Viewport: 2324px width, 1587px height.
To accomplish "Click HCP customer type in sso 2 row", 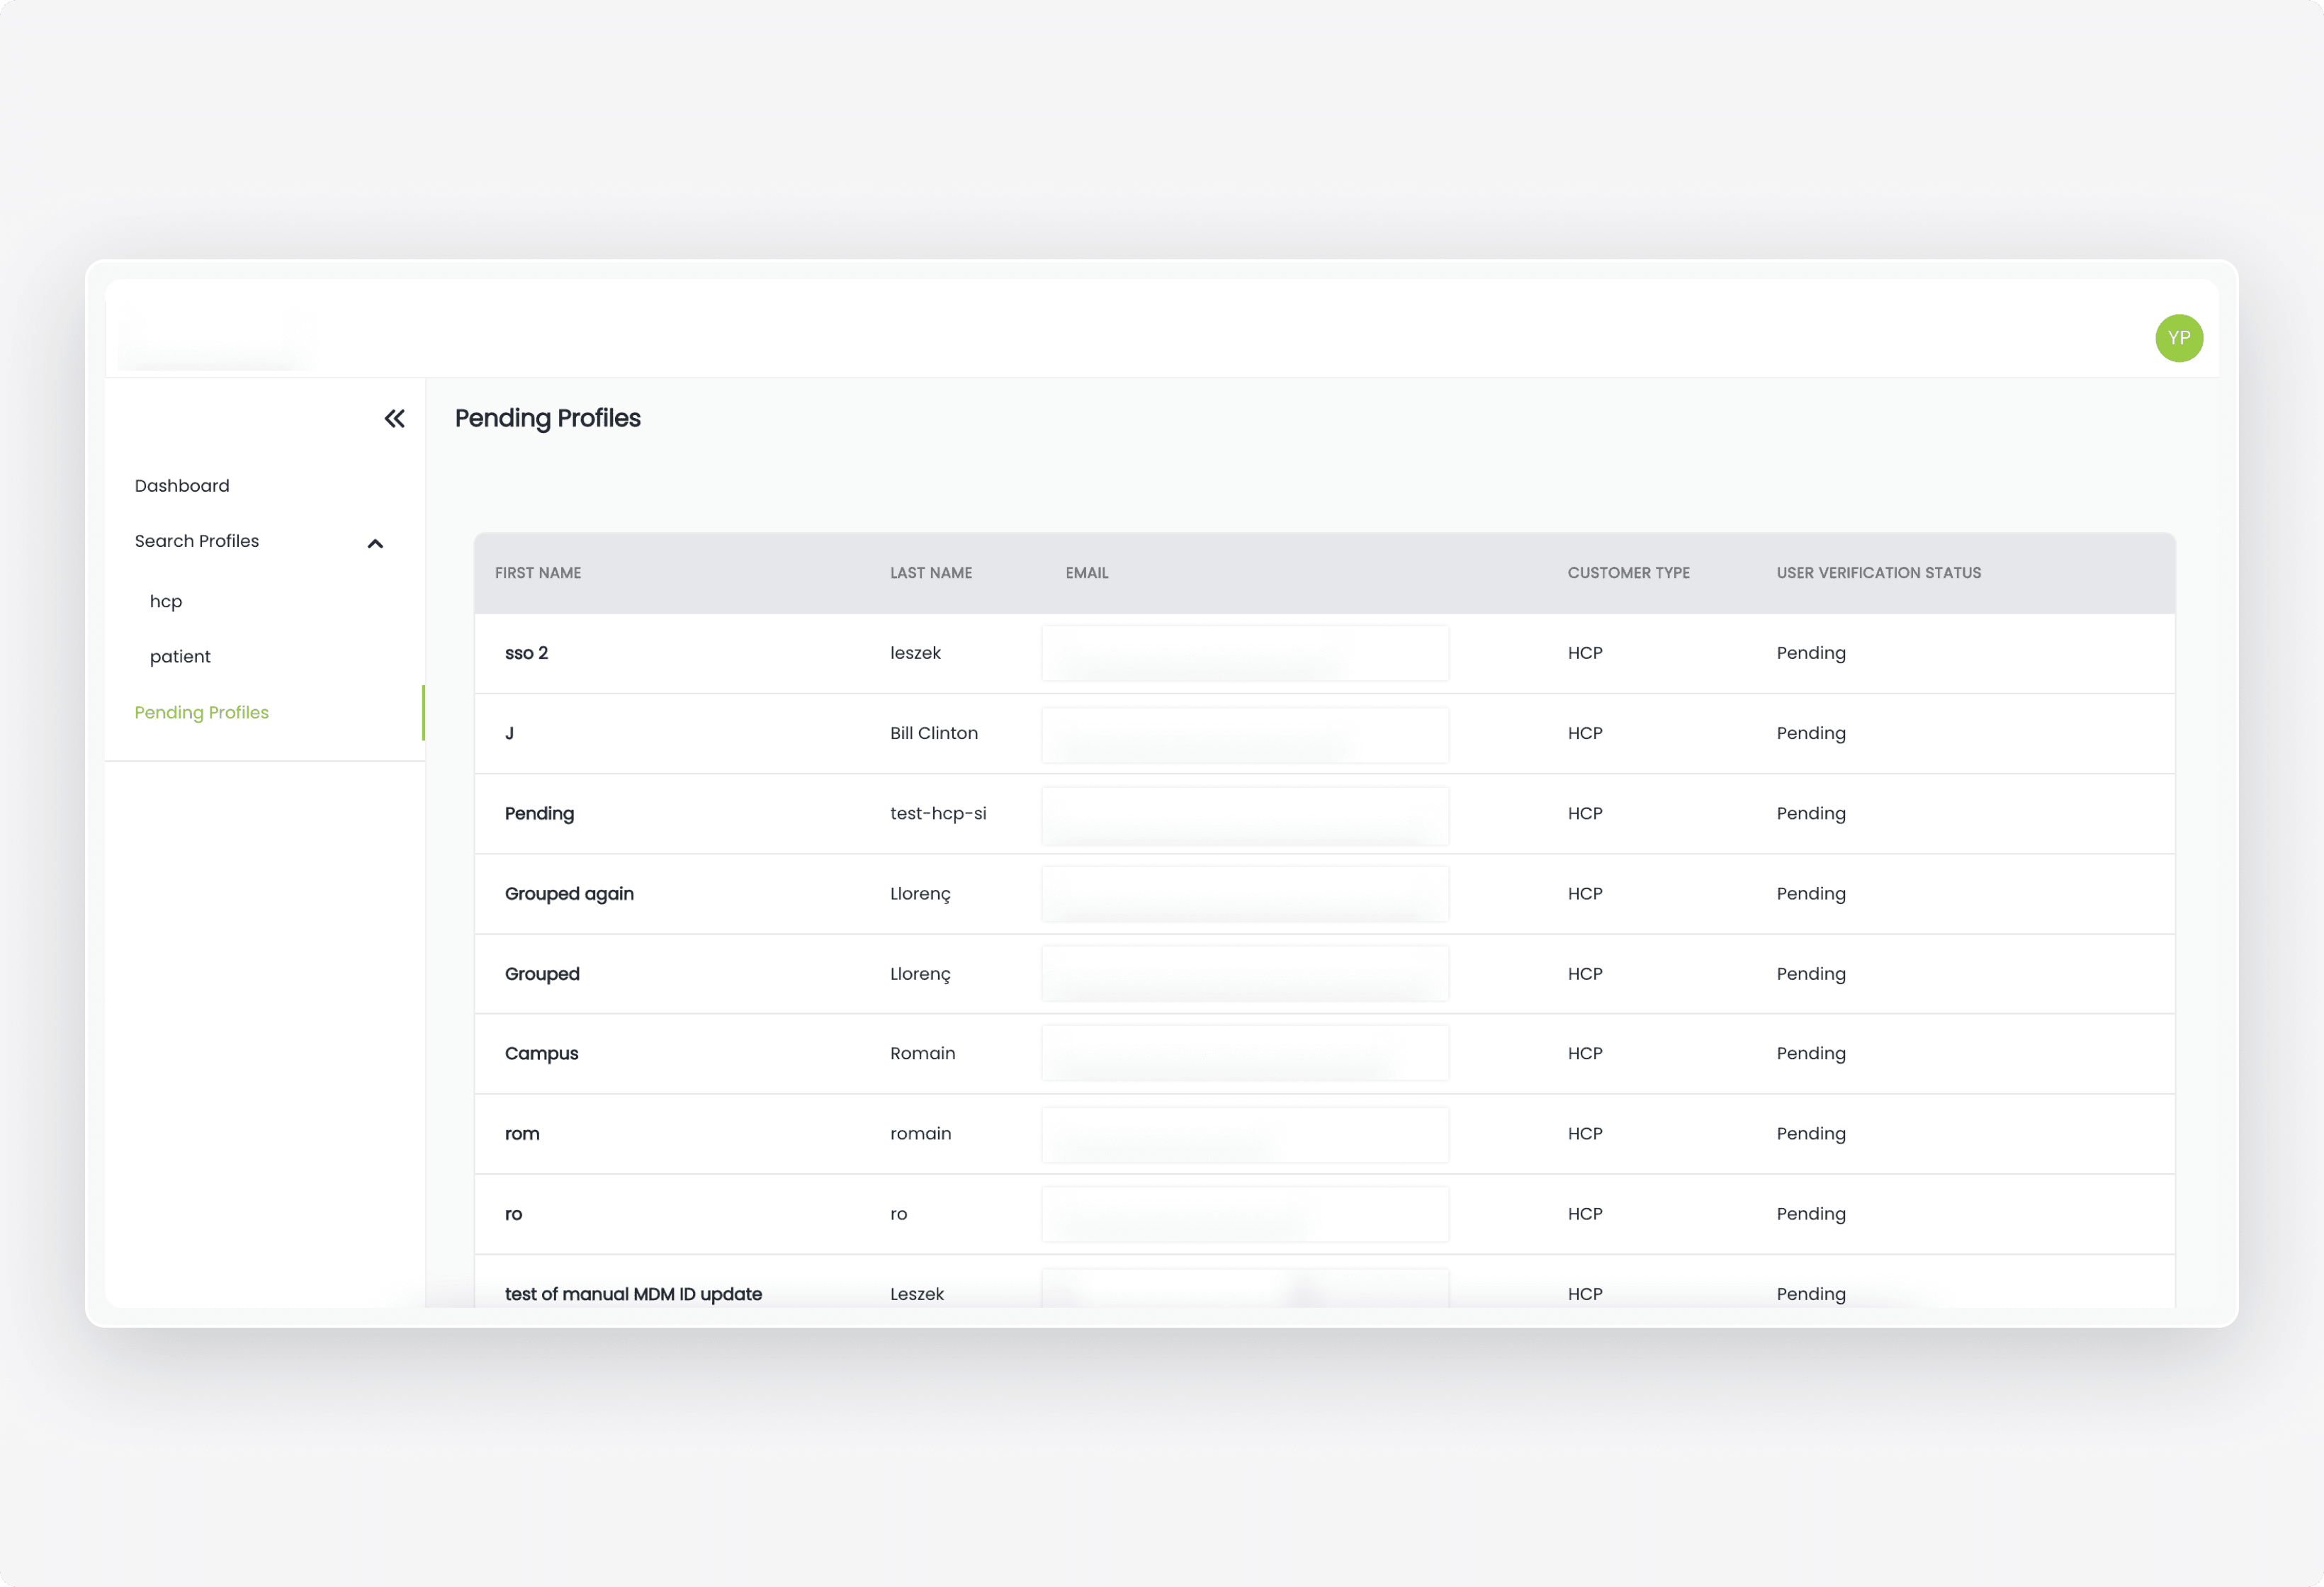I will coord(1584,653).
